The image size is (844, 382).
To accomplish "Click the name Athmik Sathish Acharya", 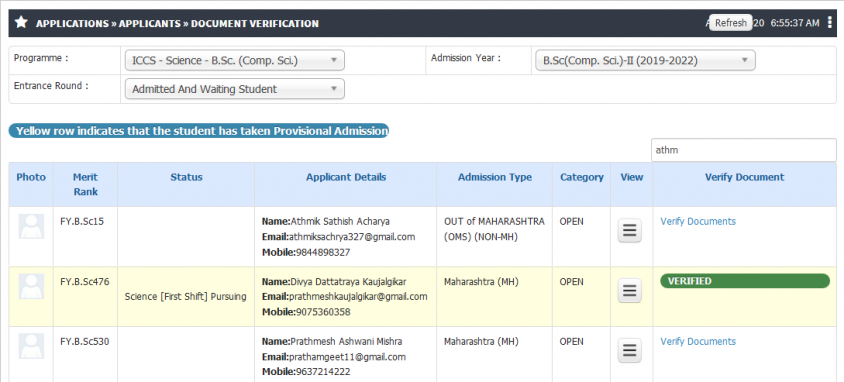I will point(340,221).
